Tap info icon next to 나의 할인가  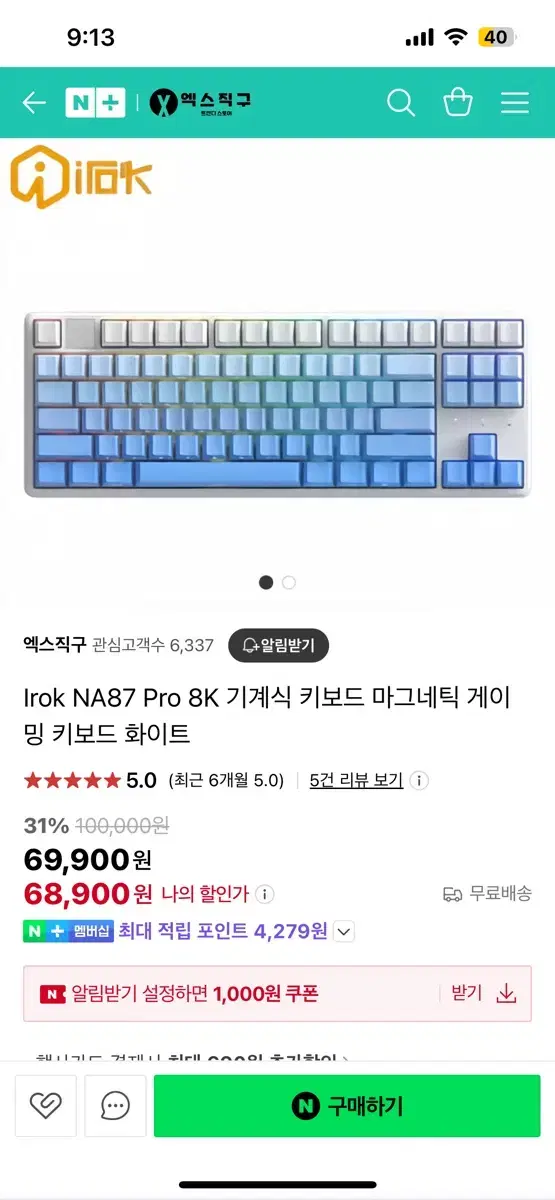point(265,894)
